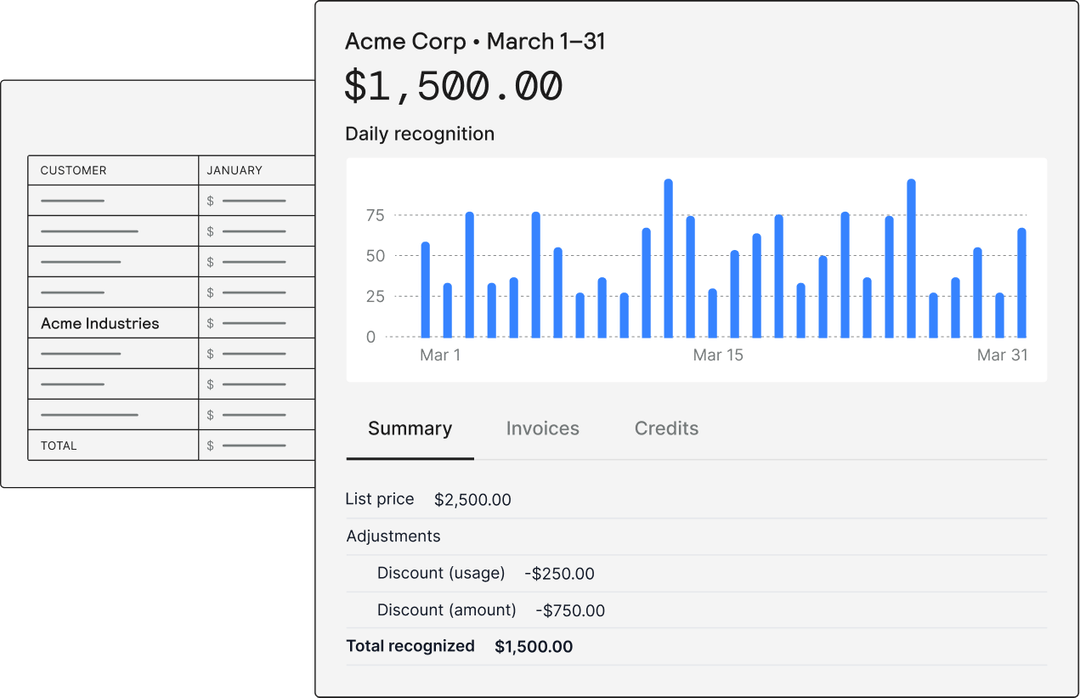Click the Mar 31 axis label

coord(1003,355)
